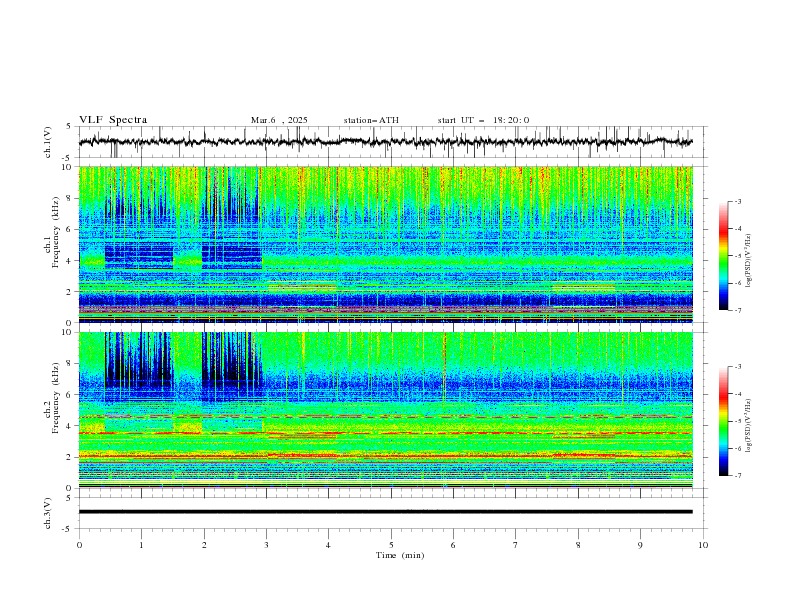Click the "-5" tick on ch.2 color bar

click(738, 421)
